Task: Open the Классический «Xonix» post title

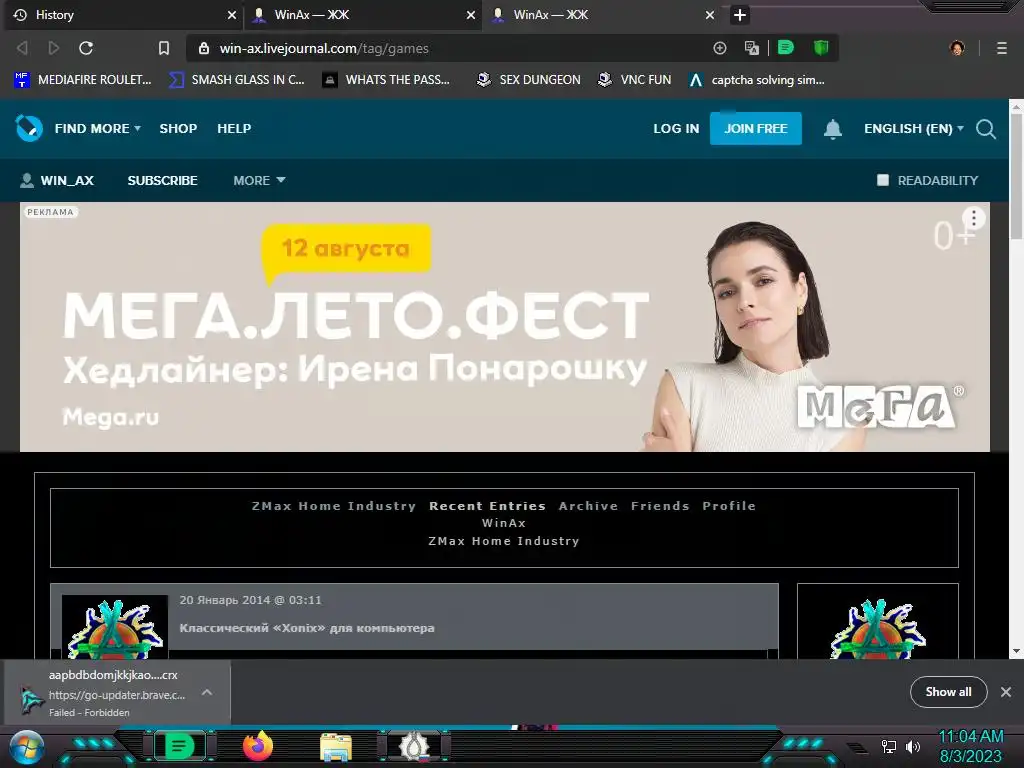Action: (x=307, y=628)
